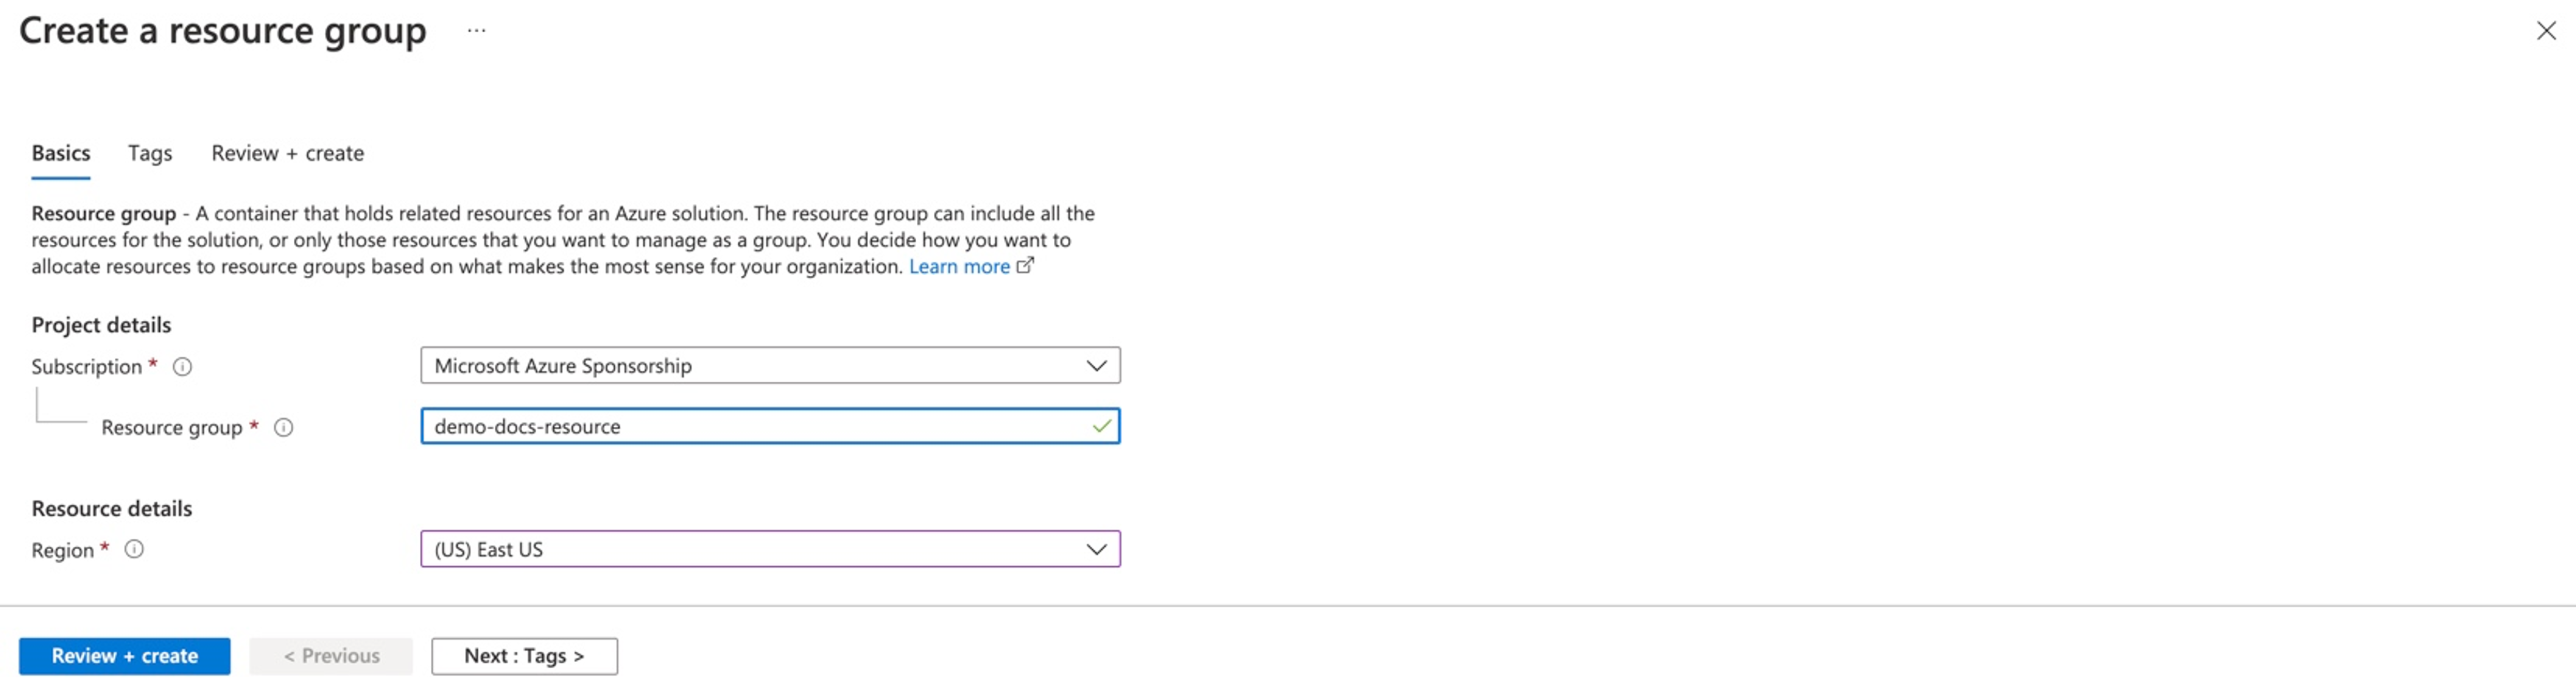
Task: Select the Basics tab
Action: (x=61, y=154)
